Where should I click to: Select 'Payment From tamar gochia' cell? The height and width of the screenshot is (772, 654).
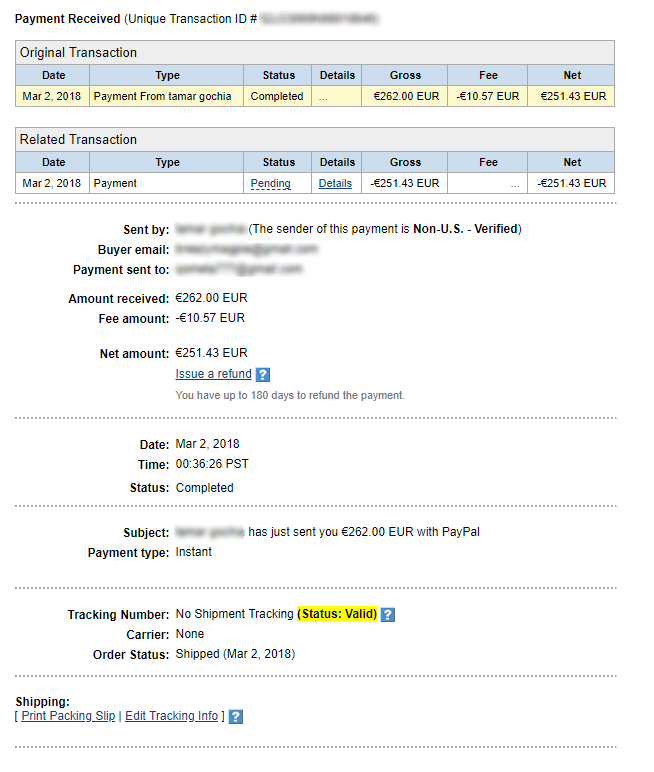(166, 96)
